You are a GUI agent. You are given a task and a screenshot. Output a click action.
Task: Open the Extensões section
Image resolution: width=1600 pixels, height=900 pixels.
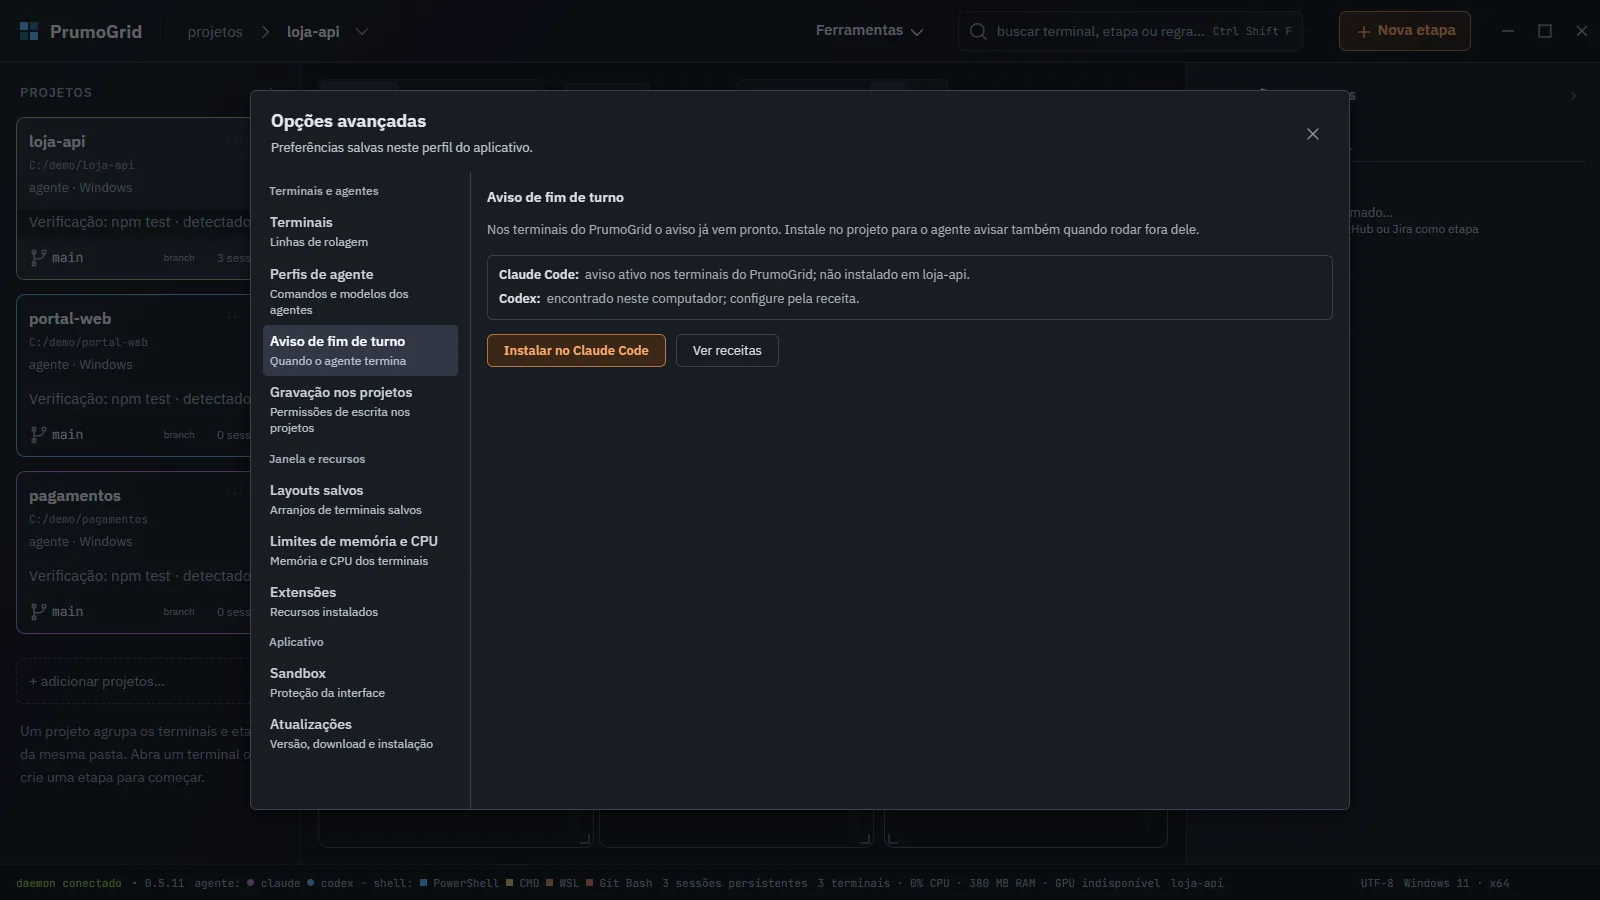click(360, 601)
